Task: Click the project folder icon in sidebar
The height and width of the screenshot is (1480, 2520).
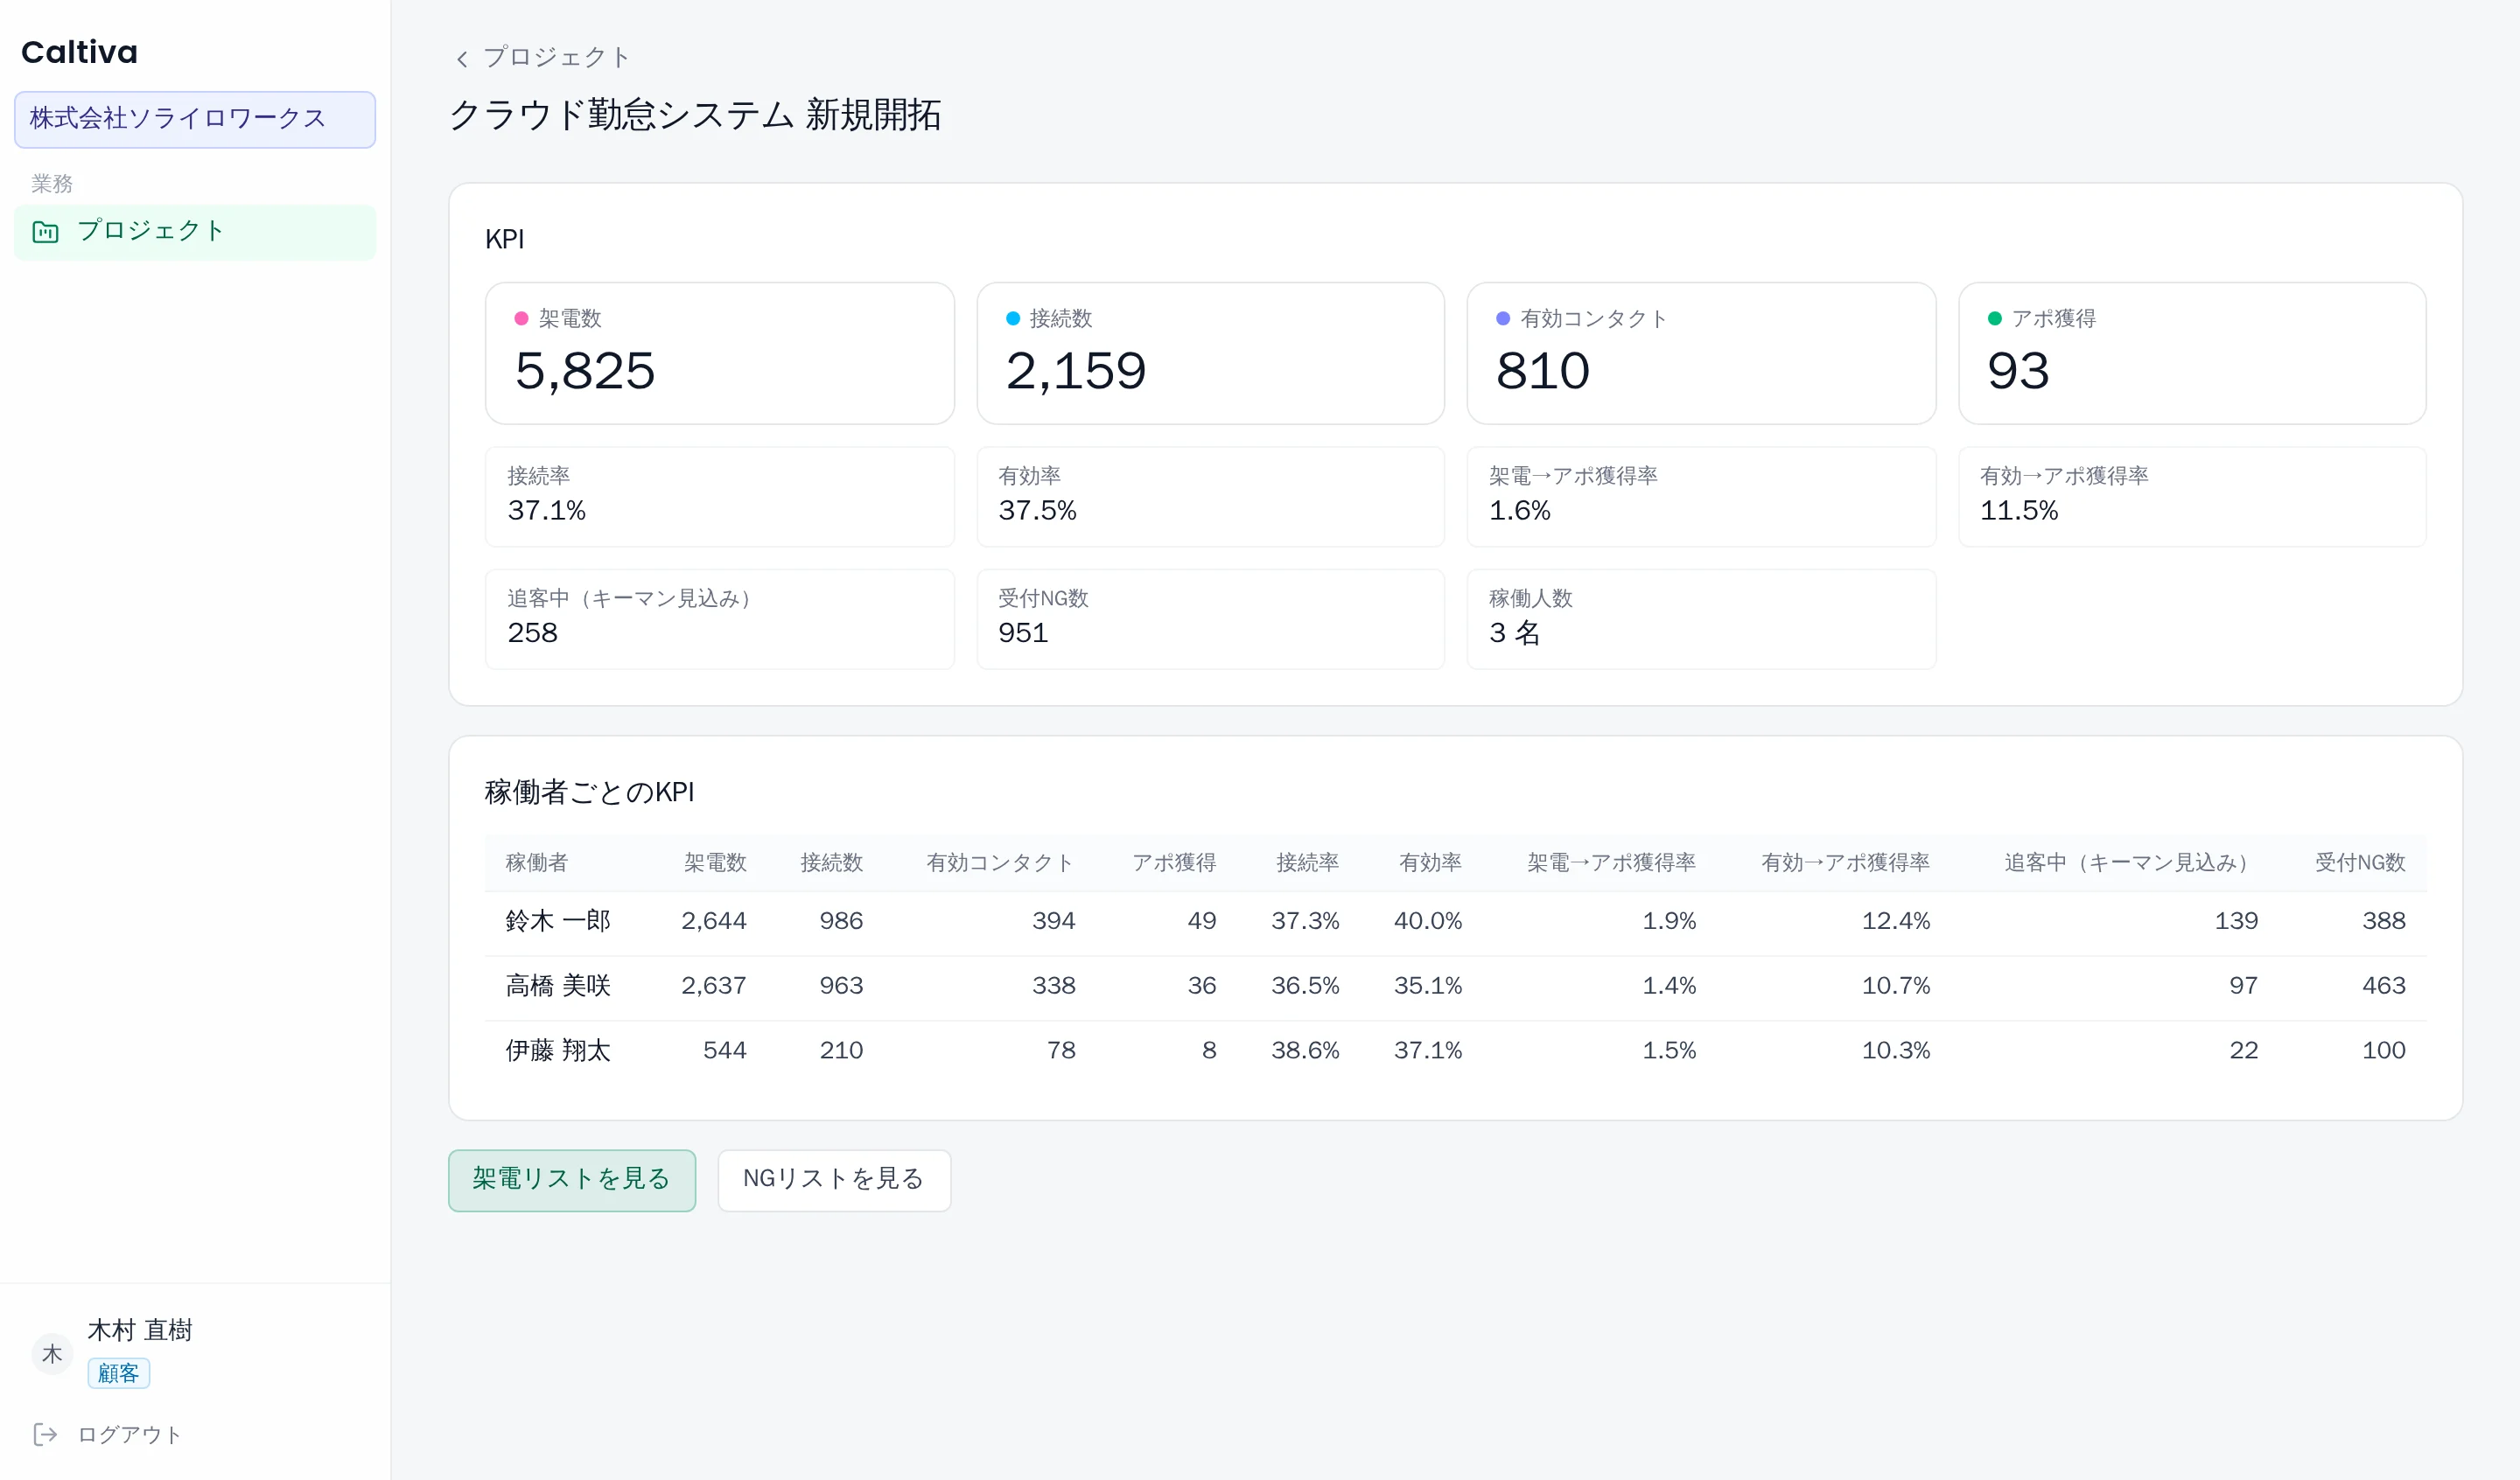Action: [x=46, y=232]
